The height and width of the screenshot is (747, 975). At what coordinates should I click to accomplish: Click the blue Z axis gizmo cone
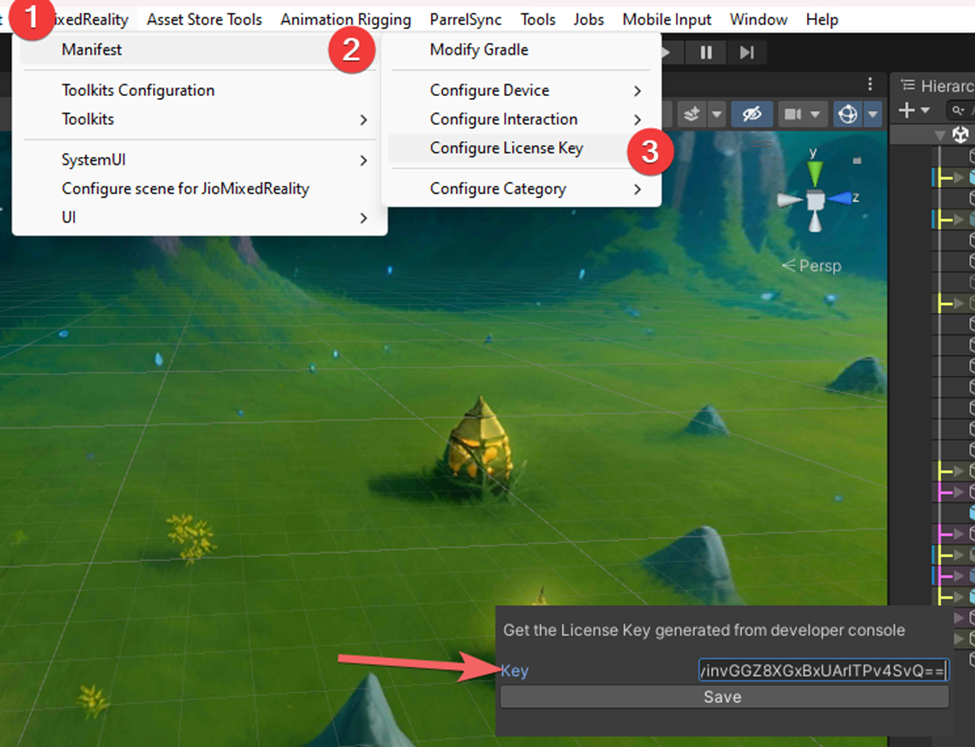tap(839, 198)
